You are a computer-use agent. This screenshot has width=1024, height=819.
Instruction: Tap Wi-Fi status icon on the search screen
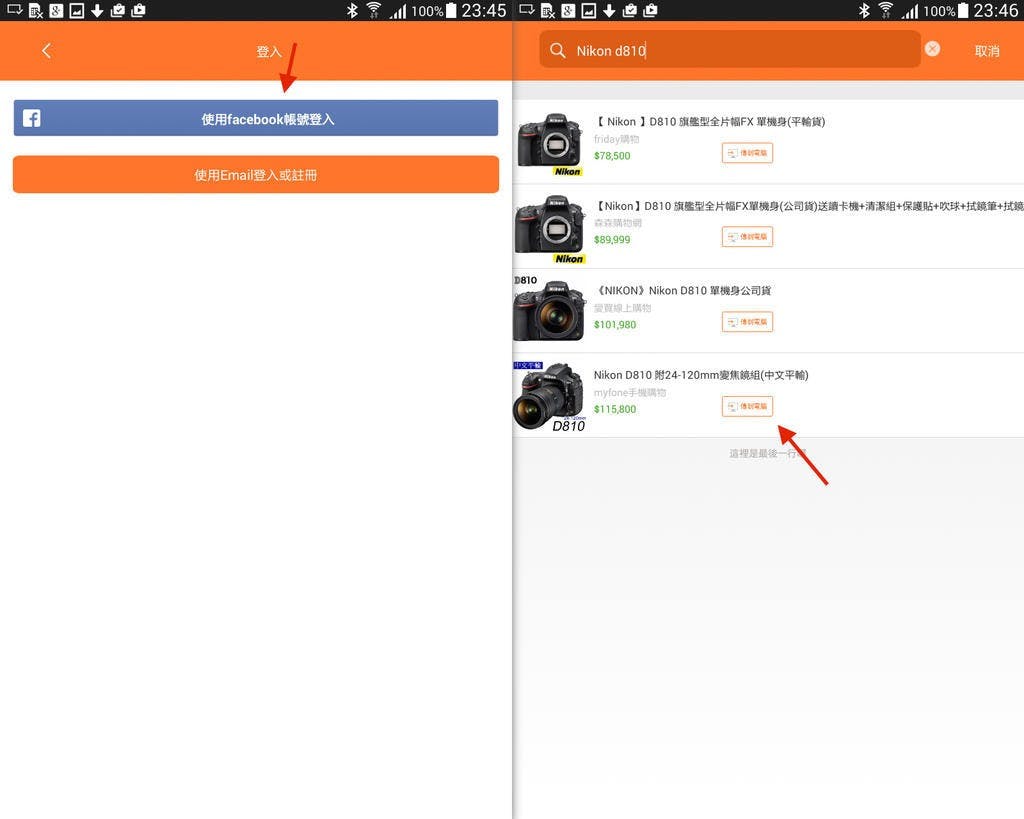pyautogui.click(x=886, y=10)
